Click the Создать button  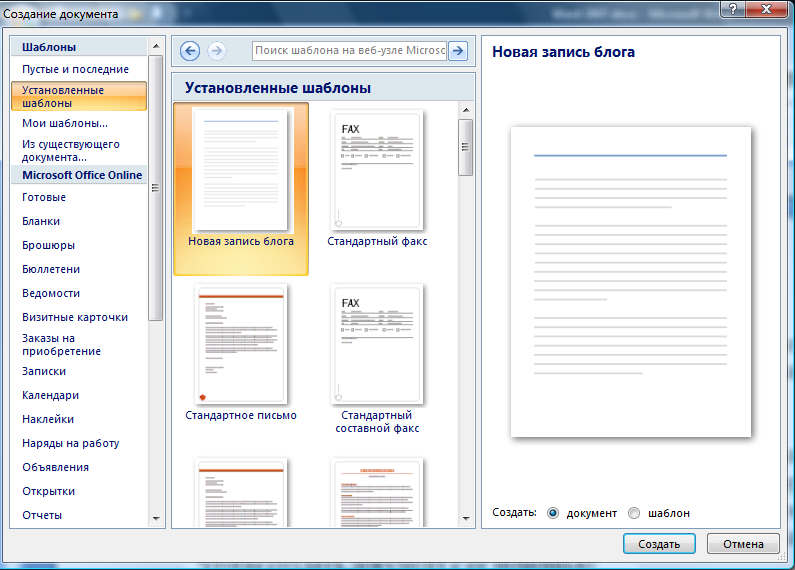659,544
